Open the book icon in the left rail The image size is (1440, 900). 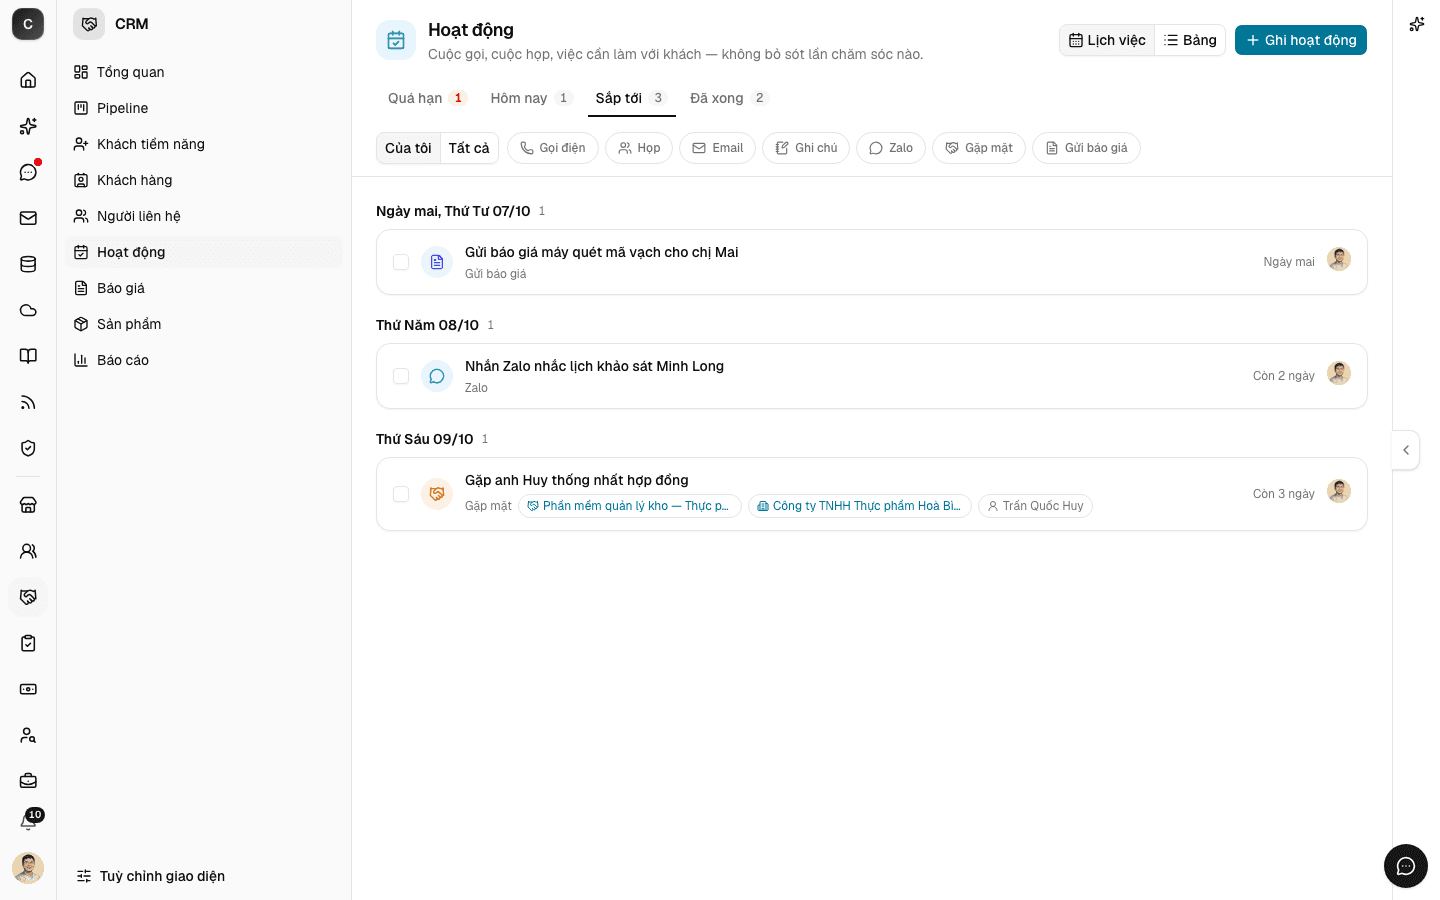click(x=28, y=356)
